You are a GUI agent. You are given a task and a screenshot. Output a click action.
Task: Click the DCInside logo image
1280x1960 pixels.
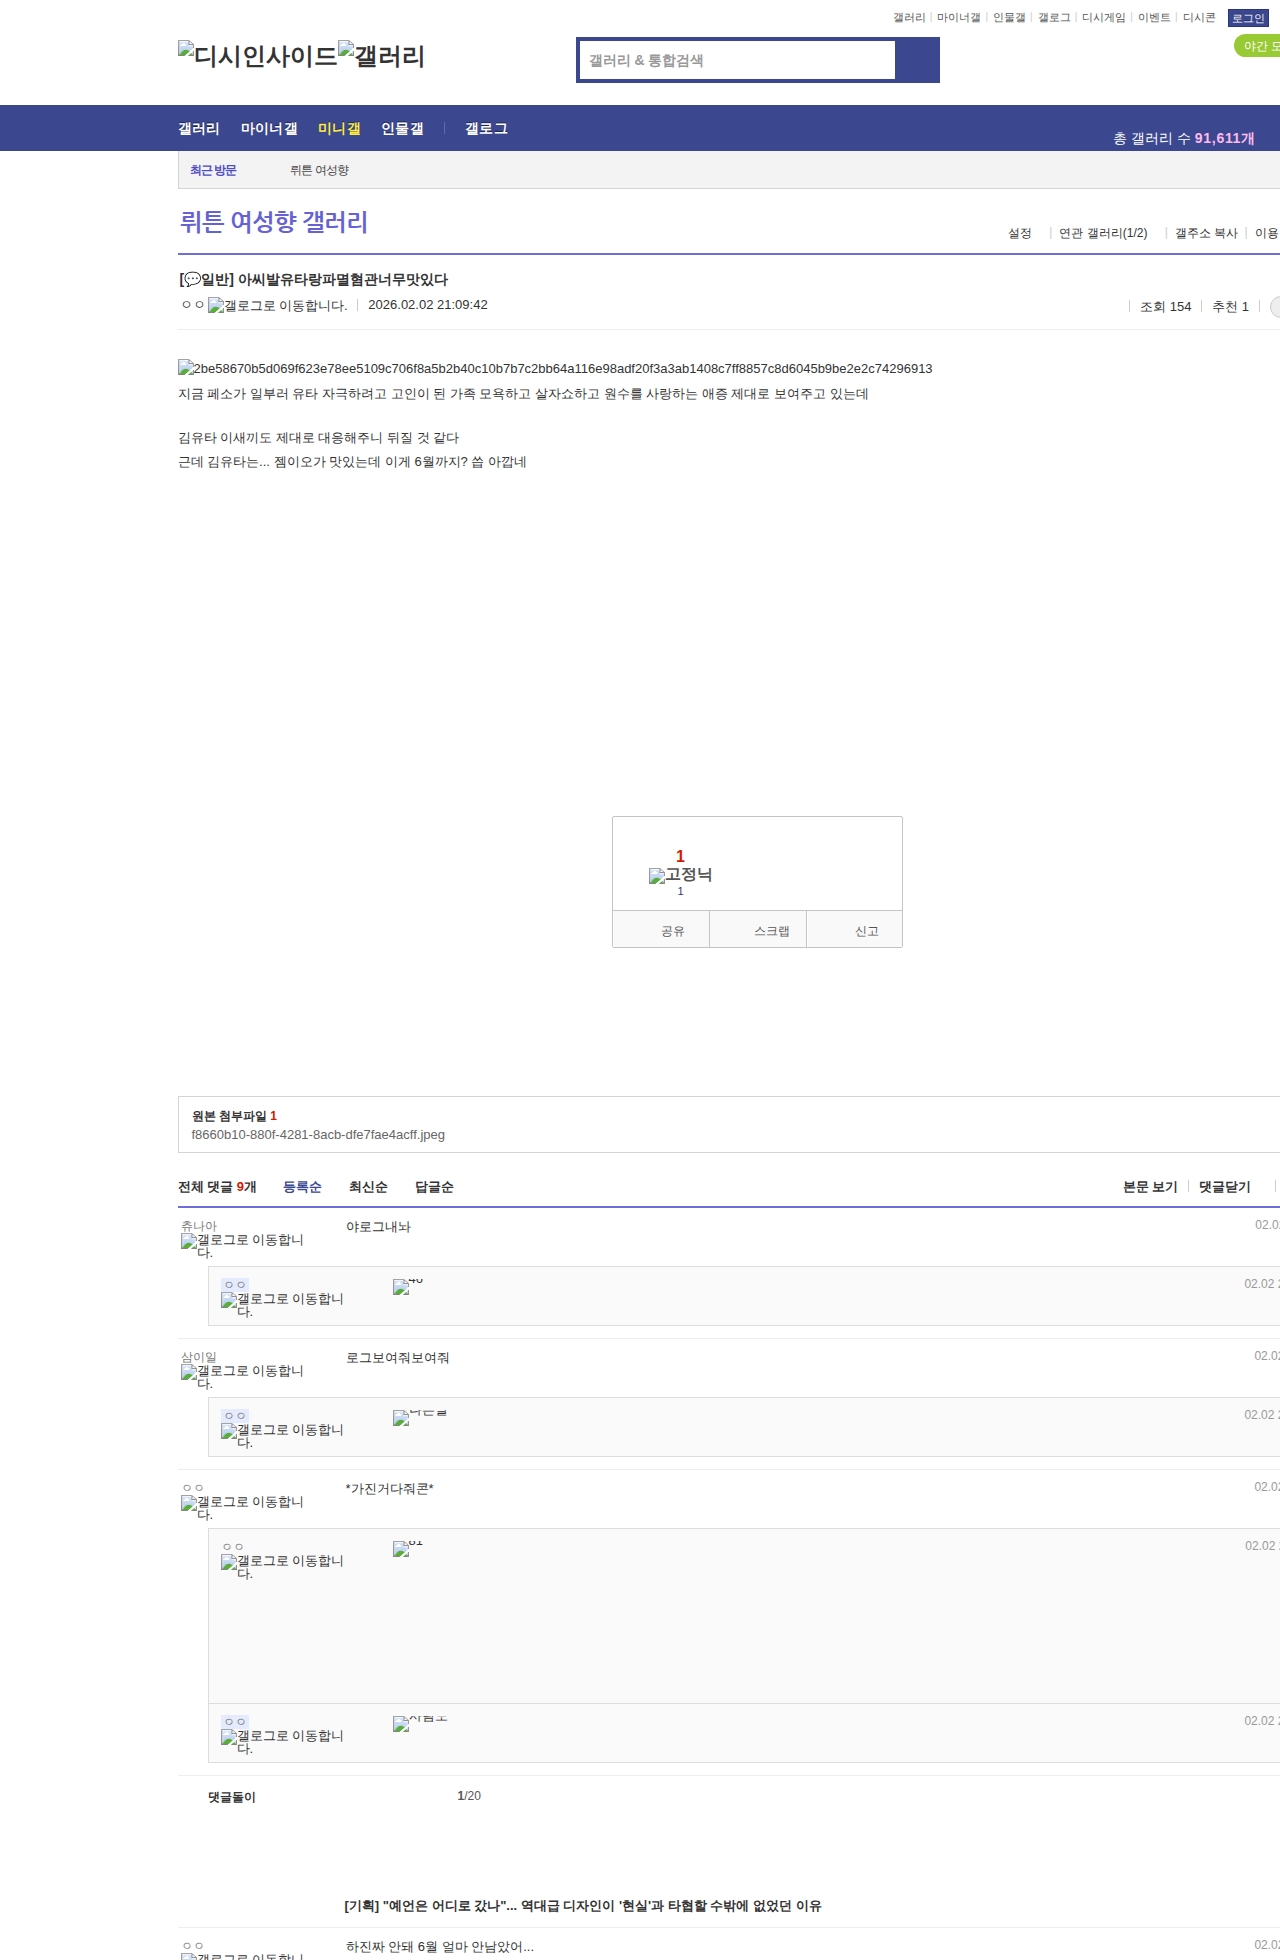click(257, 56)
